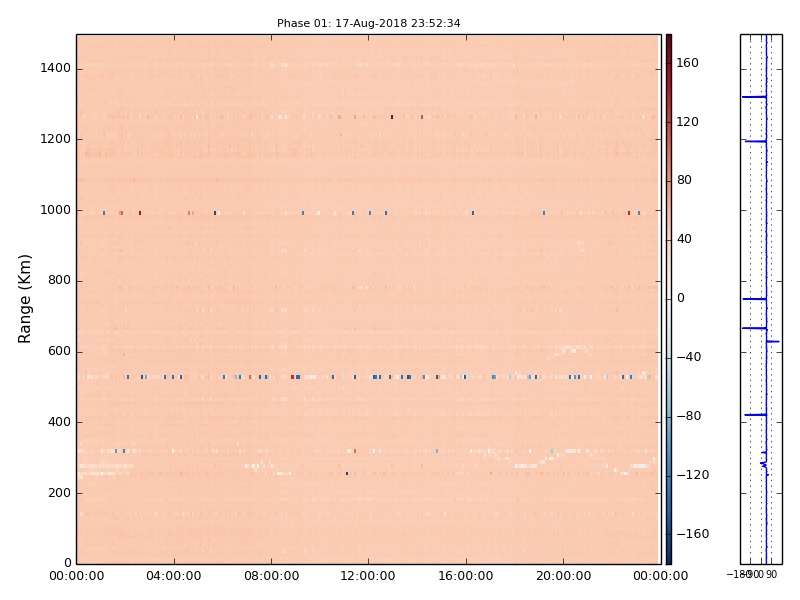Image resolution: width=800 pixels, height=600 pixels.
Task: Select the 80 label on the colorbar
Action: 684,180
